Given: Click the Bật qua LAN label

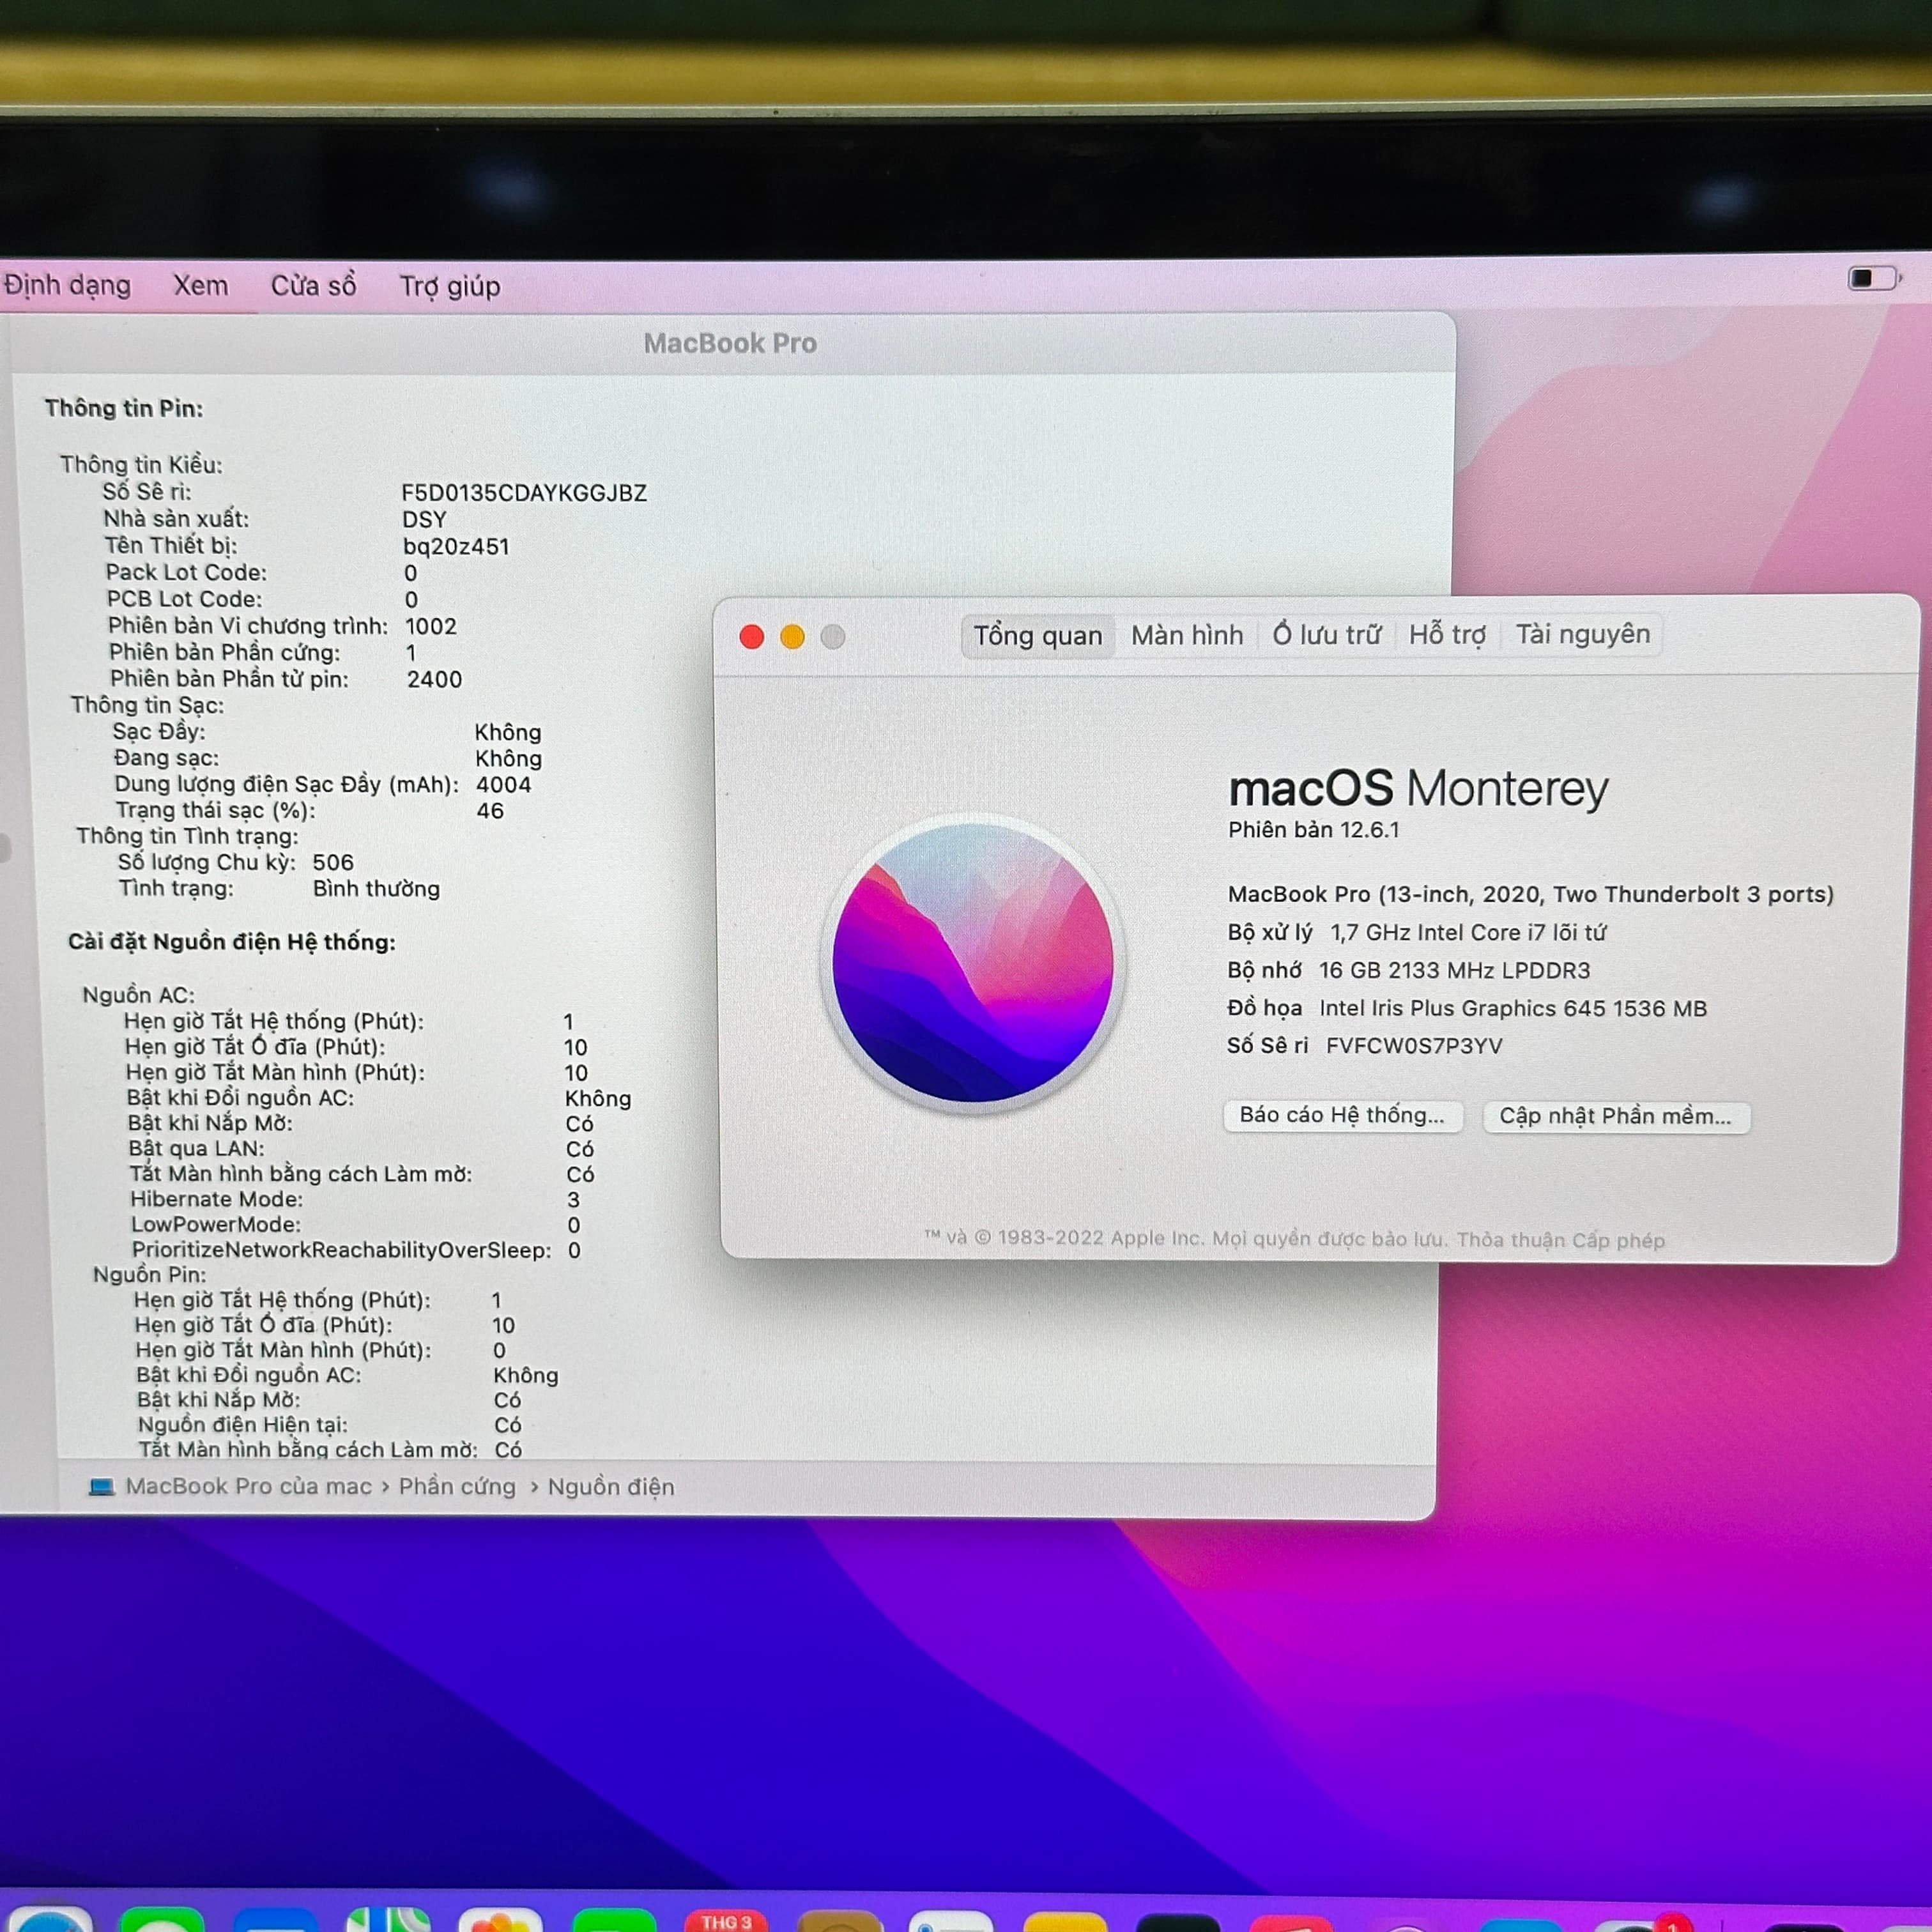Looking at the screenshot, I should pos(197,1148).
